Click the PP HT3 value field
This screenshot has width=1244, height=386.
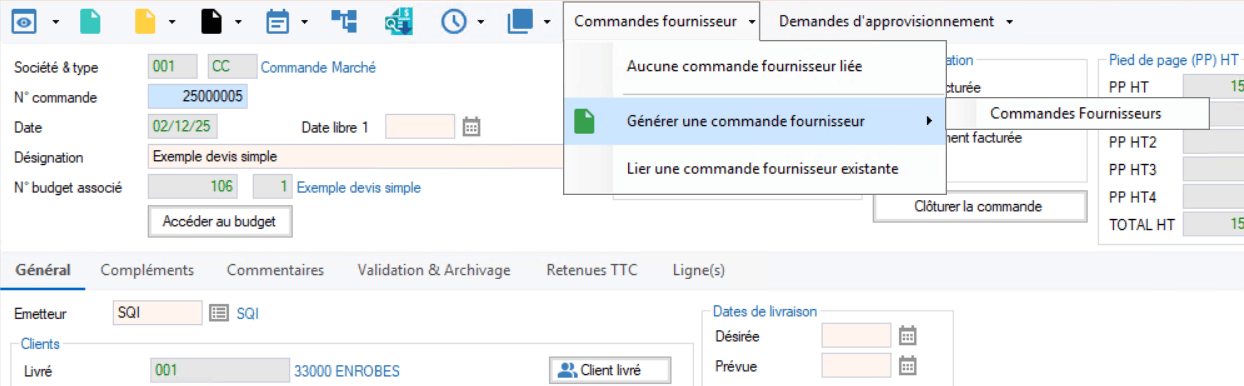1213,169
